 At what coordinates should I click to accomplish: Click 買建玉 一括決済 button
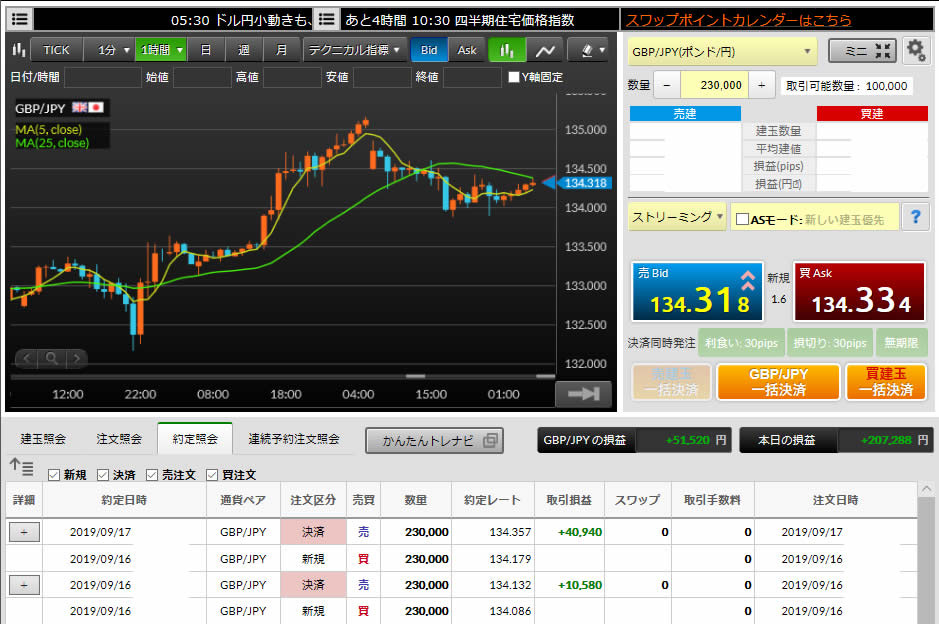click(x=886, y=382)
